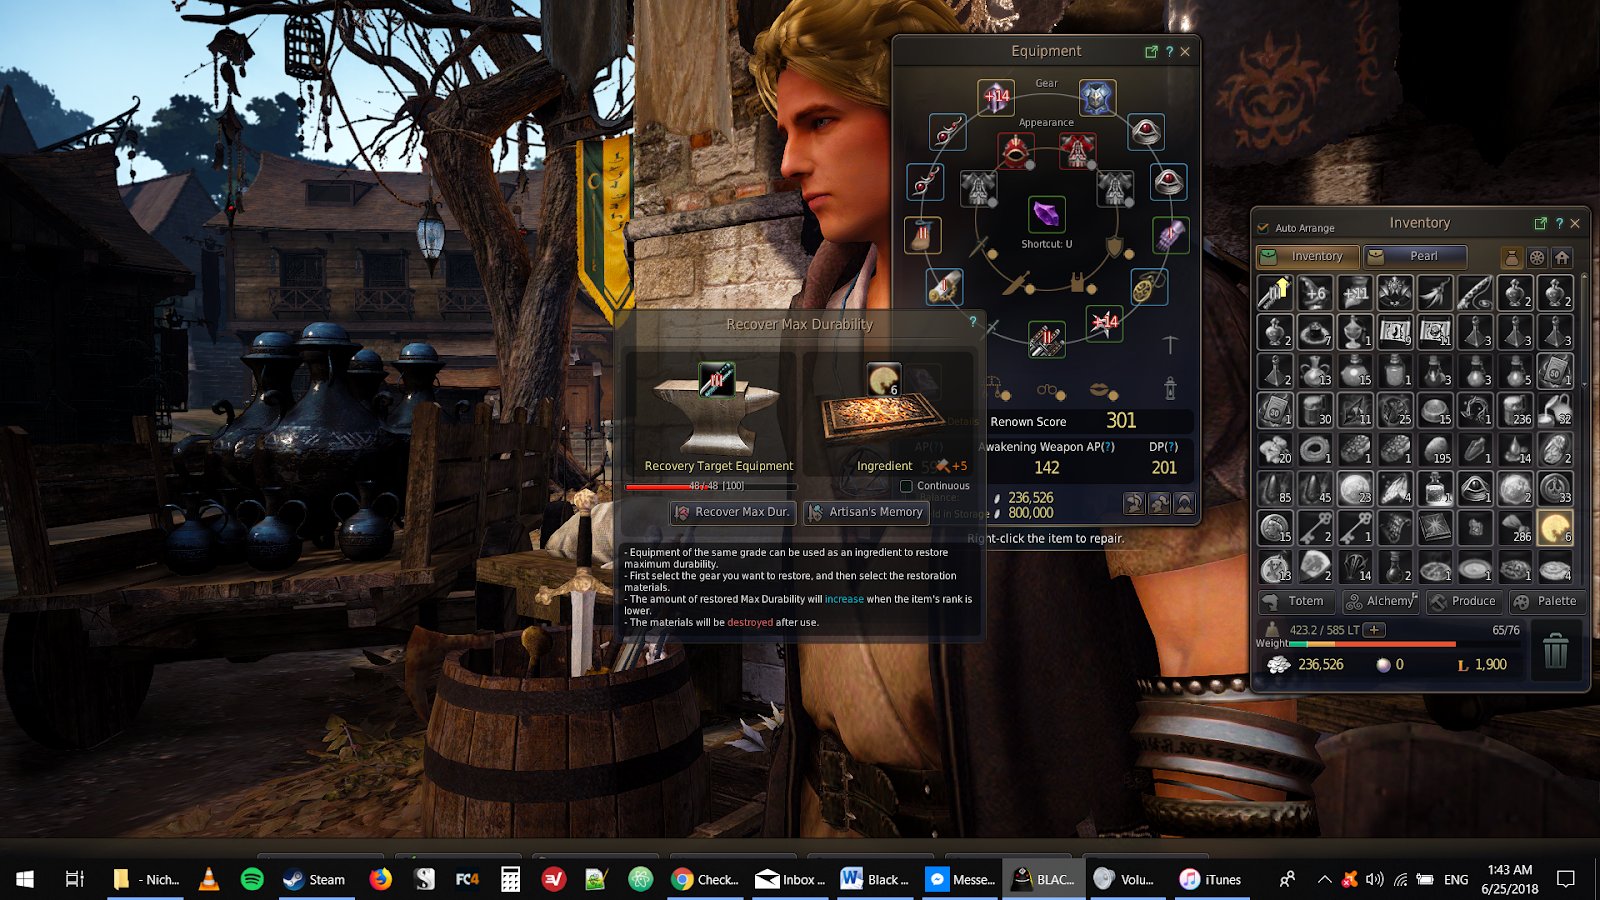This screenshot has width=1600, height=900.
Task: Pop out the Equipment window
Action: pyautogui.click(x=1151, y=51)
